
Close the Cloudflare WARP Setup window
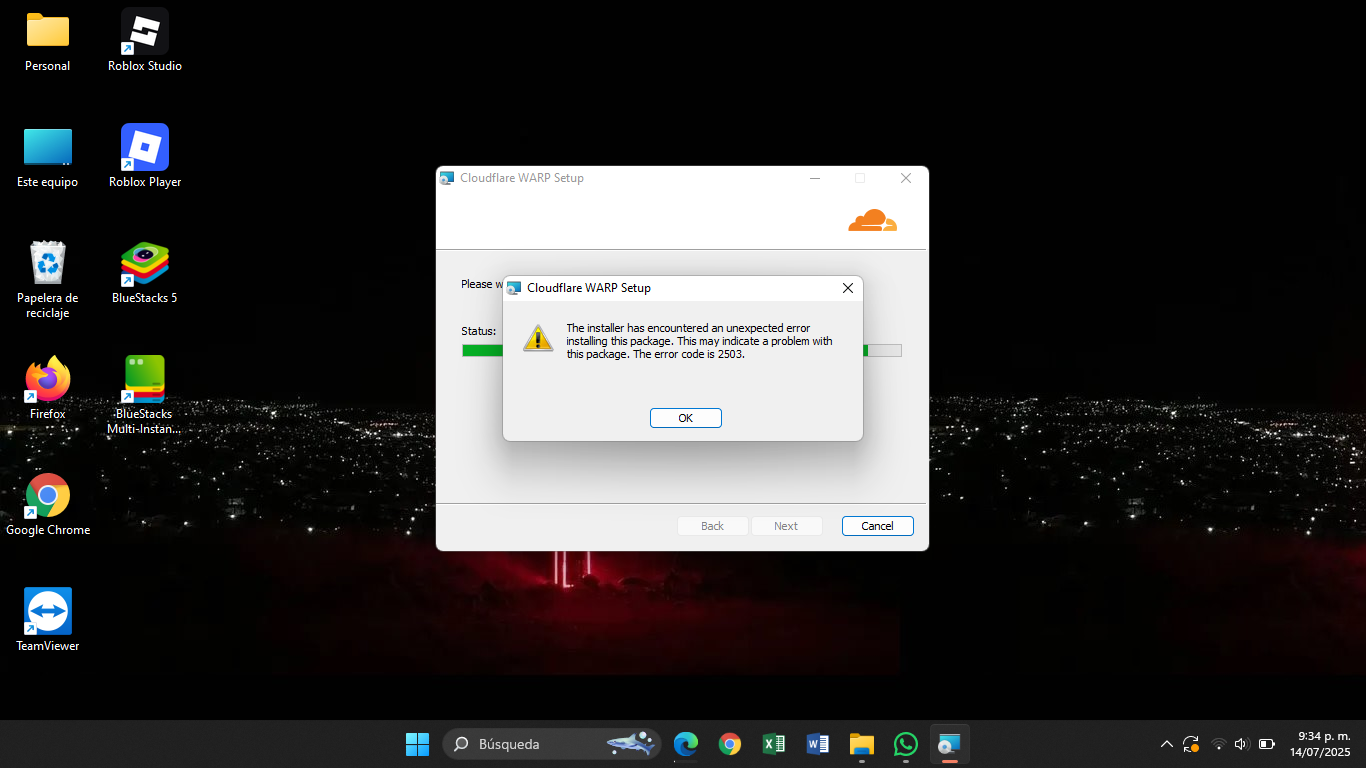(x=905, y=178)
